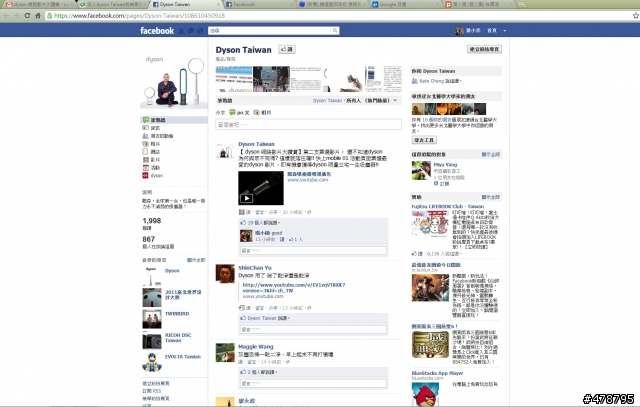
Task: Click the ShinChan Yu avatar thumbnail
Action: coord(225,274)
